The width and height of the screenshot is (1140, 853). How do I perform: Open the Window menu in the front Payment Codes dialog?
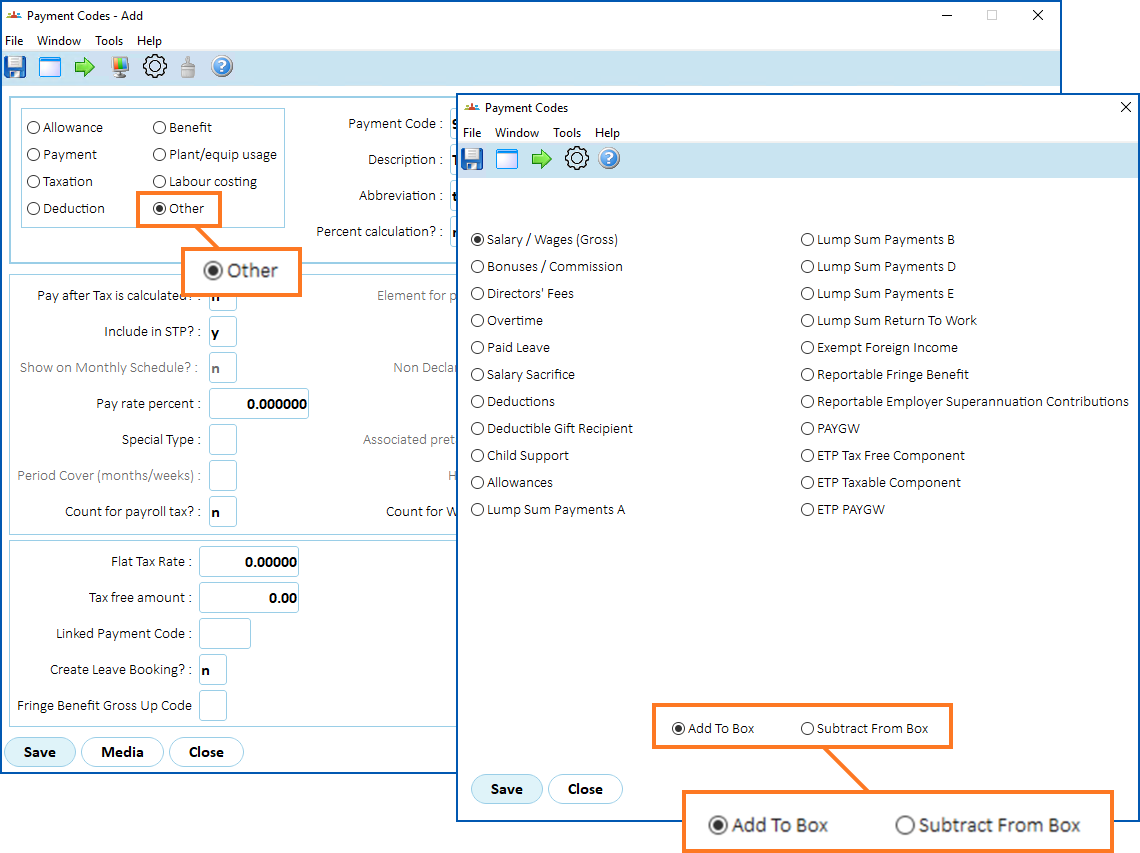[x=517, y=133]
